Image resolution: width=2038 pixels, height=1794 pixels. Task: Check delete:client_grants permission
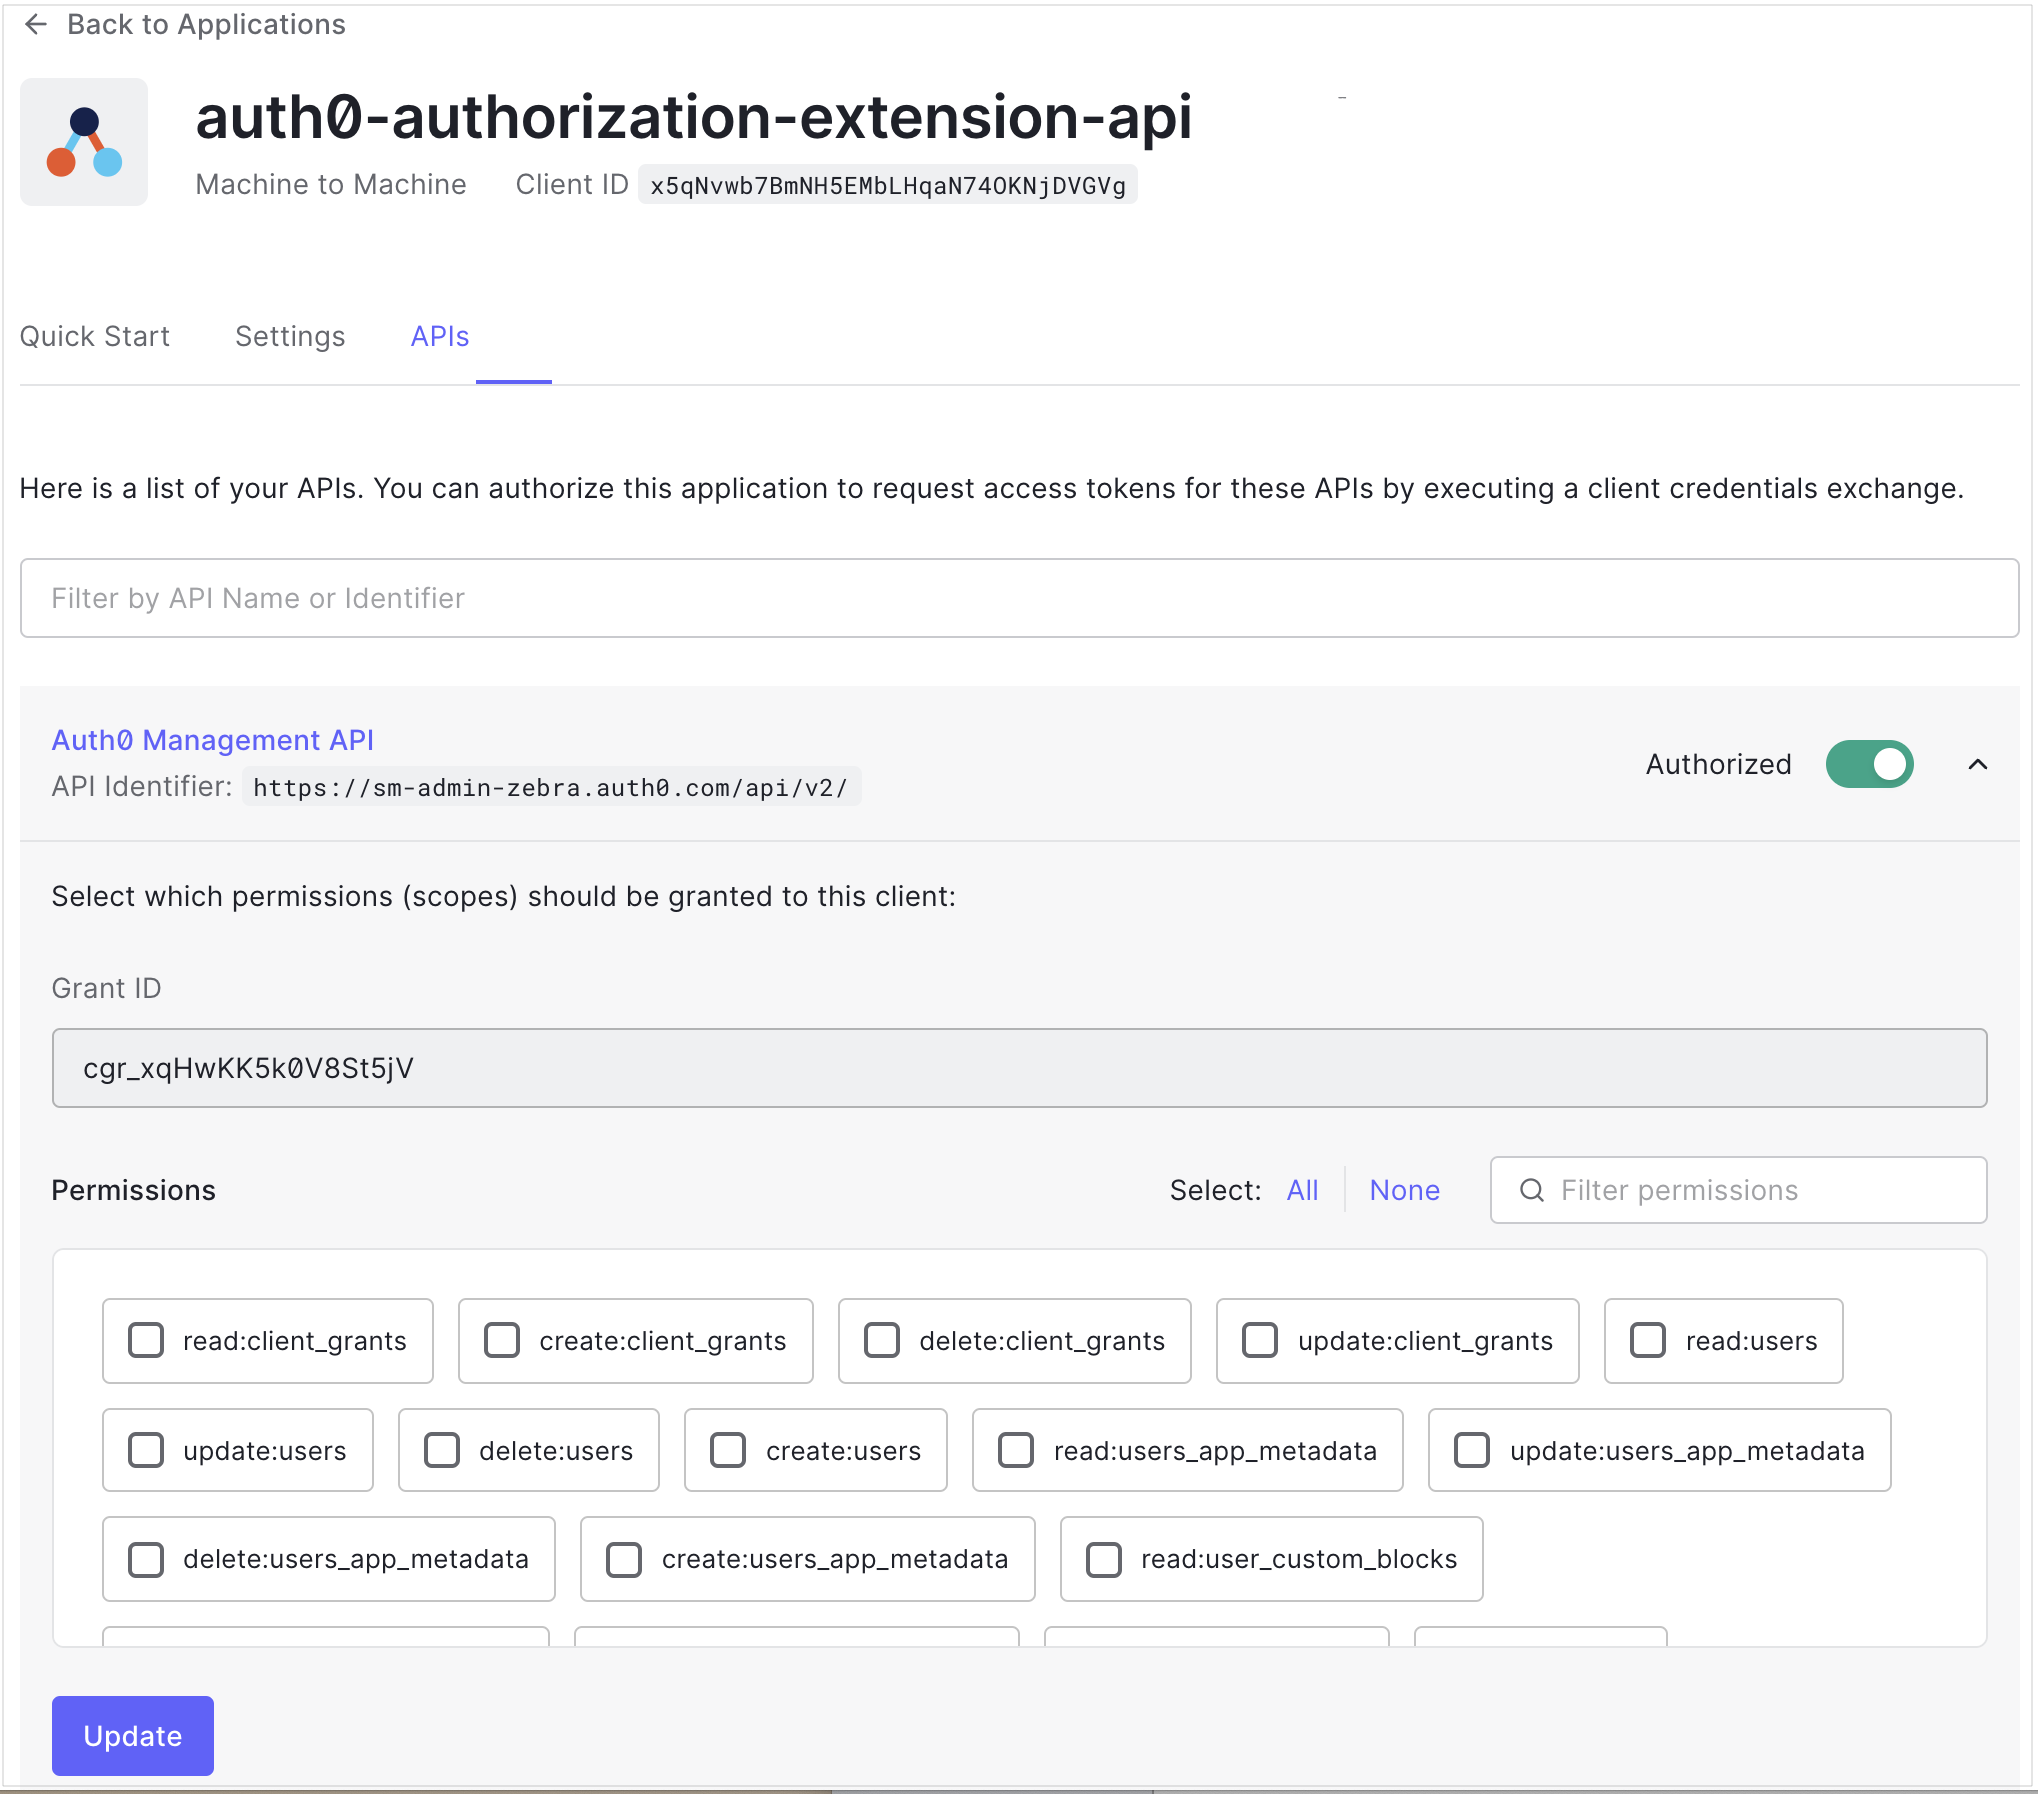coord(882,1340)
